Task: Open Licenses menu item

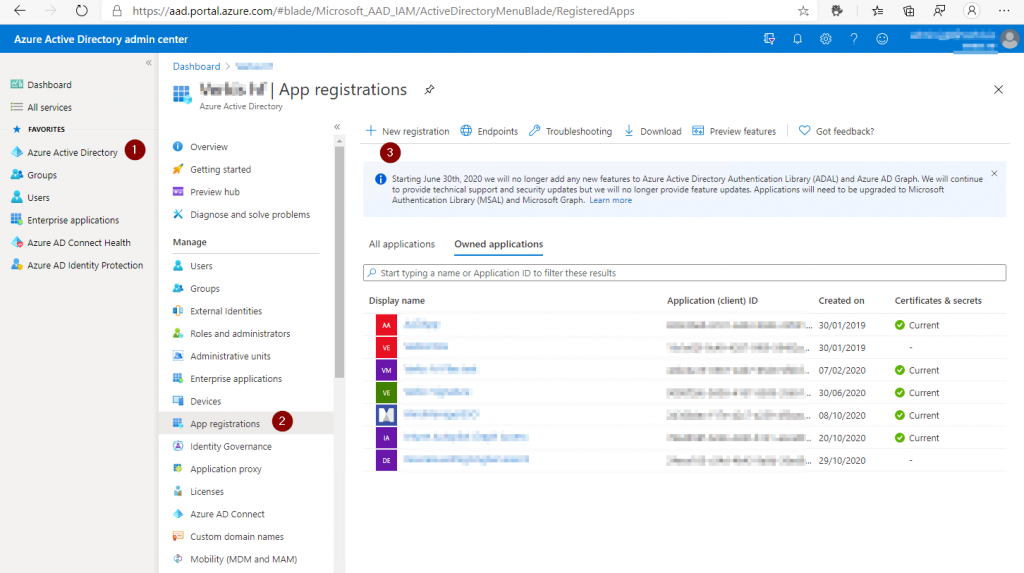Action: (x=206, y=491)
